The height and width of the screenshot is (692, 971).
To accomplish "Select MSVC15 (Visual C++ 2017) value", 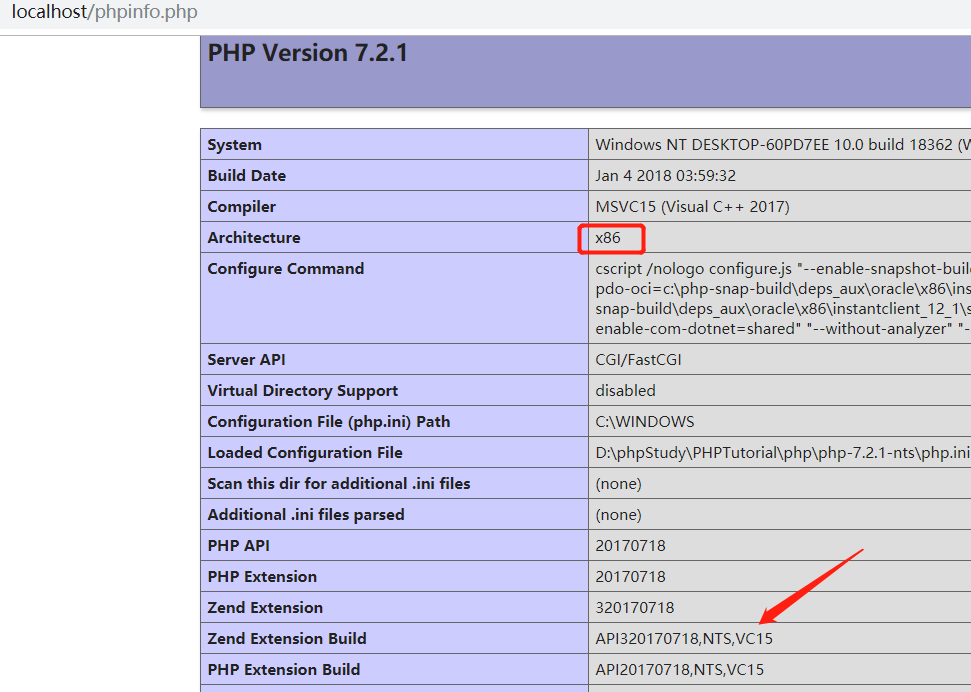I will click(692, 207).
